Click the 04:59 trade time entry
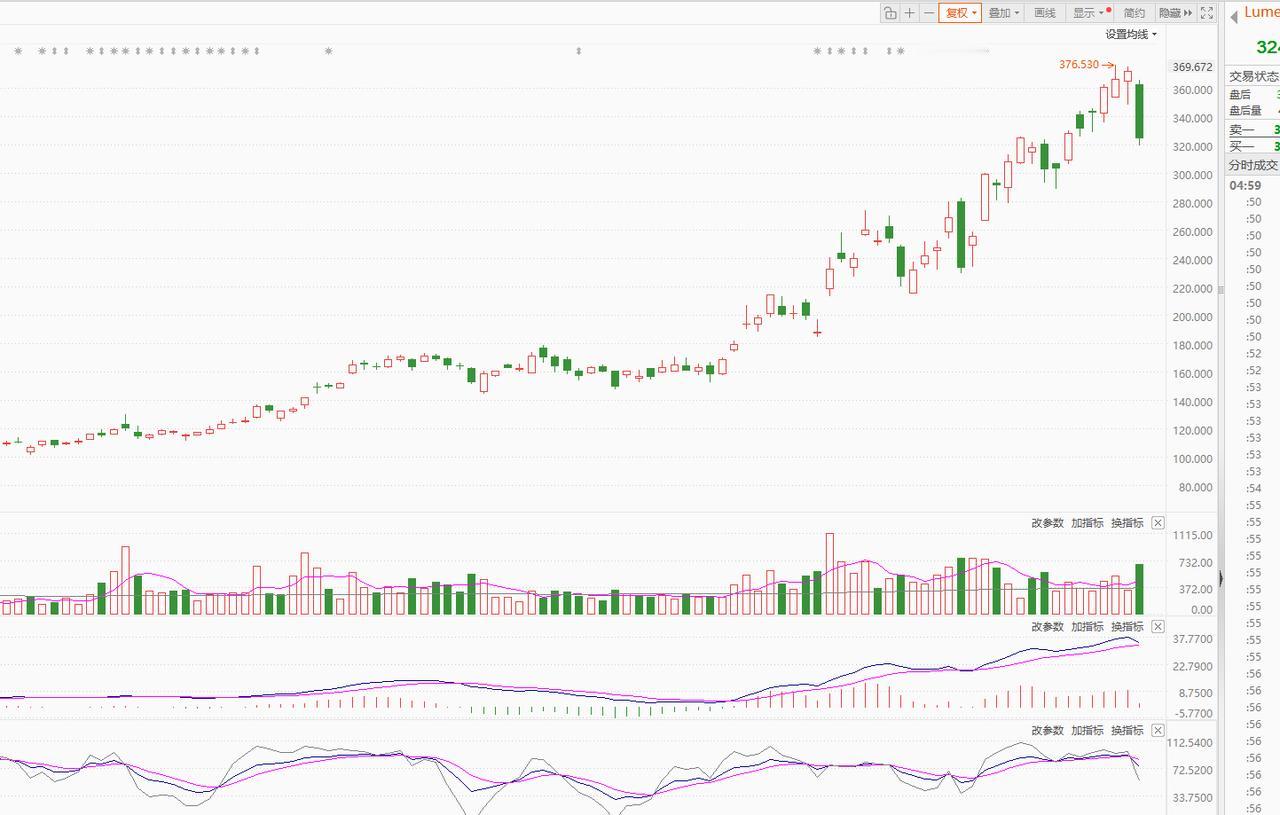The image size is (1280, 815). (x=1245, y=185)
